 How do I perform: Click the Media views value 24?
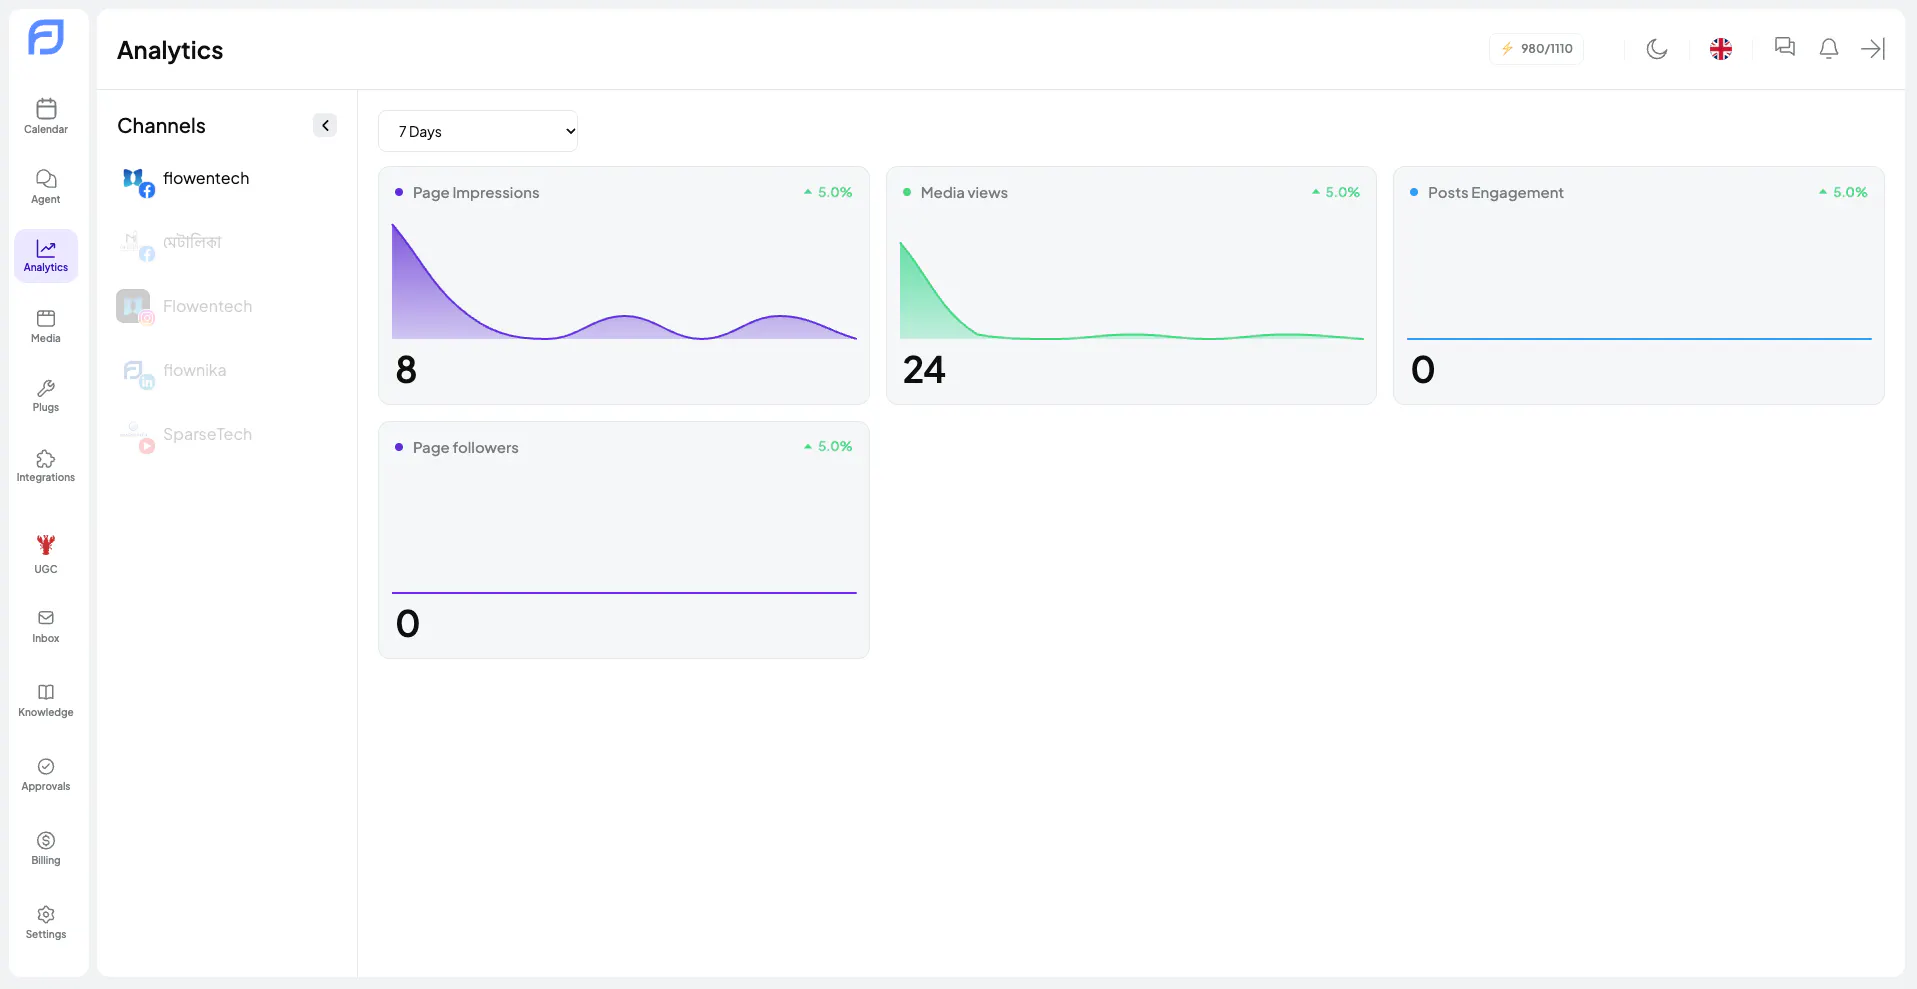pyautogui.click(x=924, y=370)
